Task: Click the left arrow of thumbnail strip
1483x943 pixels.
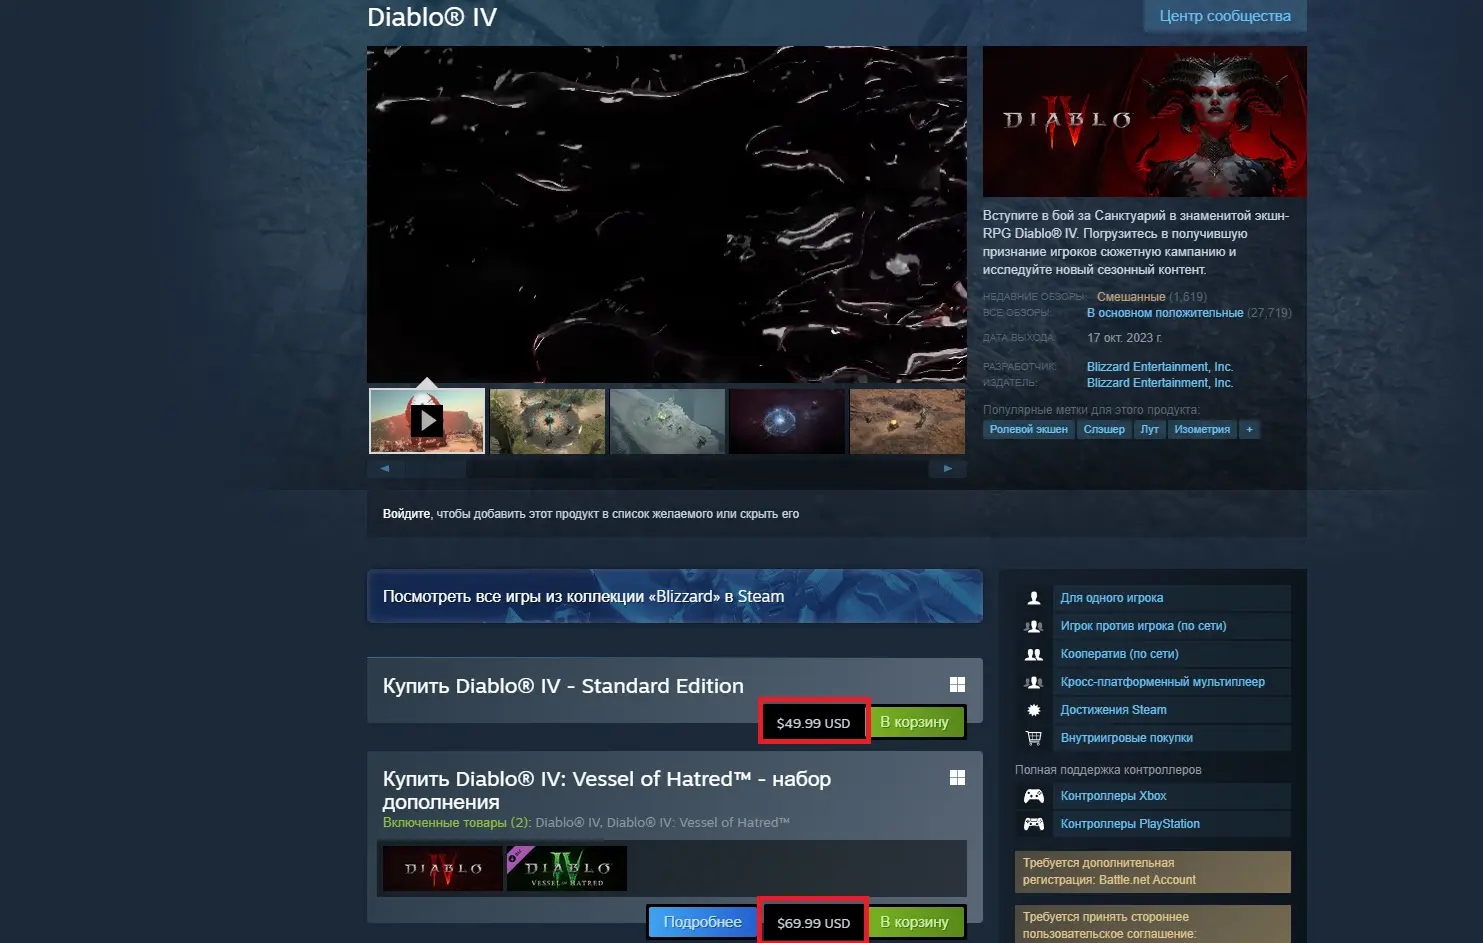Action: (x=385, y=468)
